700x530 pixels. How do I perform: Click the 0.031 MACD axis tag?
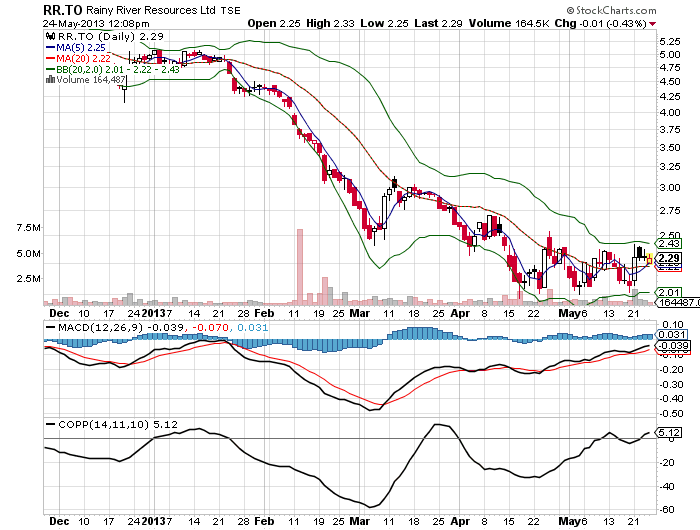point(671,334)
